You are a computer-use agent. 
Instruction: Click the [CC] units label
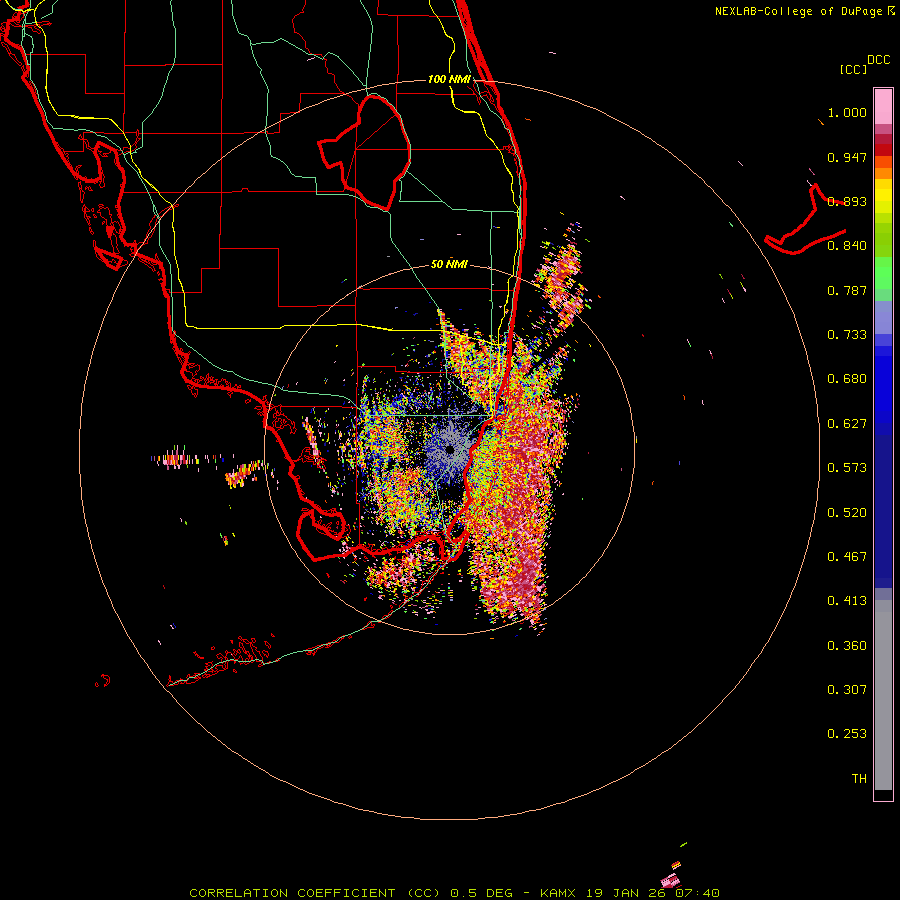(853, 69)
